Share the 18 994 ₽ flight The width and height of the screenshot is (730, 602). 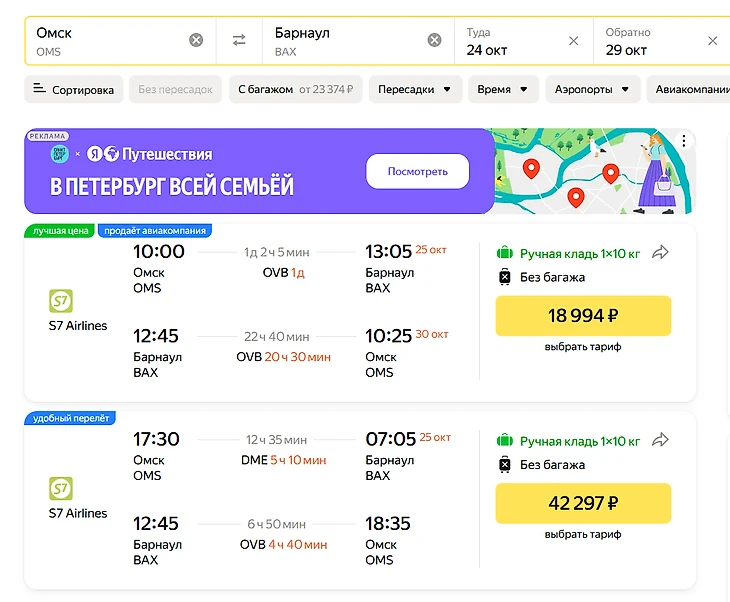point(660,252)
